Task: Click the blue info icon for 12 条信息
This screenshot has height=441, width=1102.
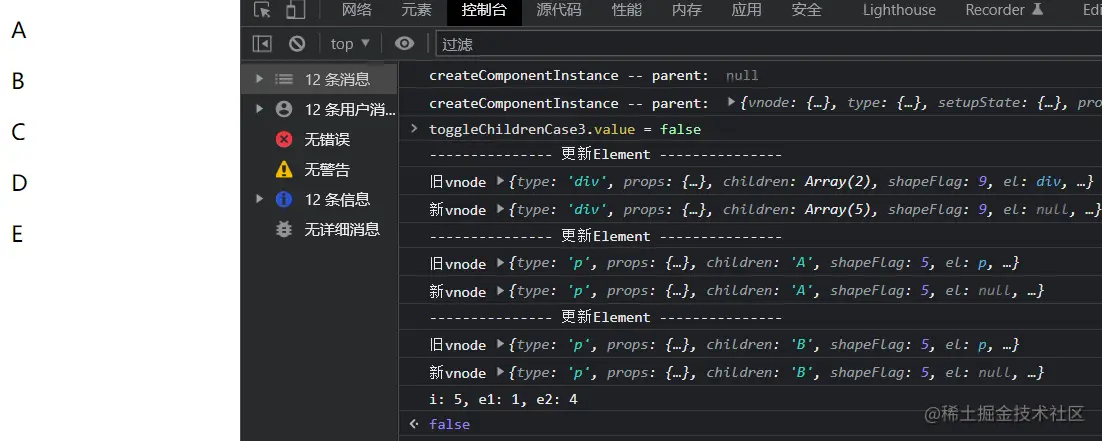Action: 284,199
